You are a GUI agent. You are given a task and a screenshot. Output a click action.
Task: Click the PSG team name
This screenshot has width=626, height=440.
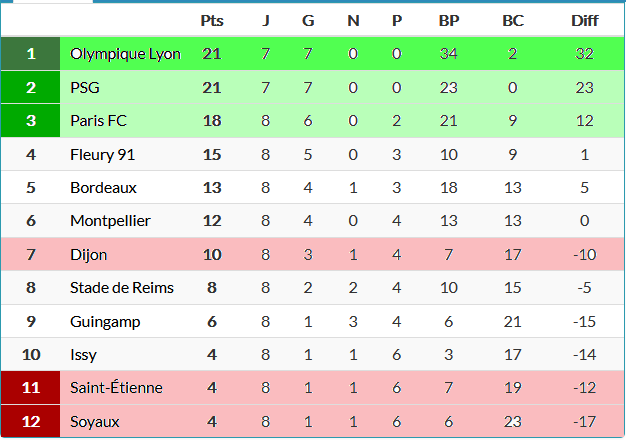[85, 88]
